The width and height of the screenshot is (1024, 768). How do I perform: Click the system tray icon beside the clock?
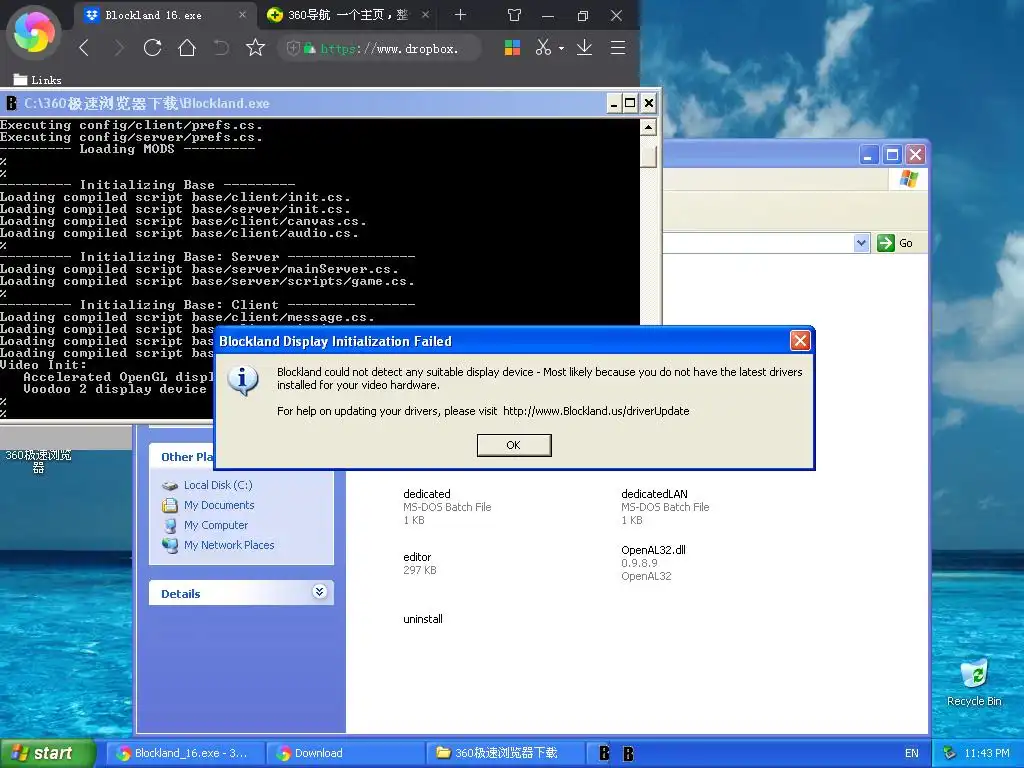[950, 754]
